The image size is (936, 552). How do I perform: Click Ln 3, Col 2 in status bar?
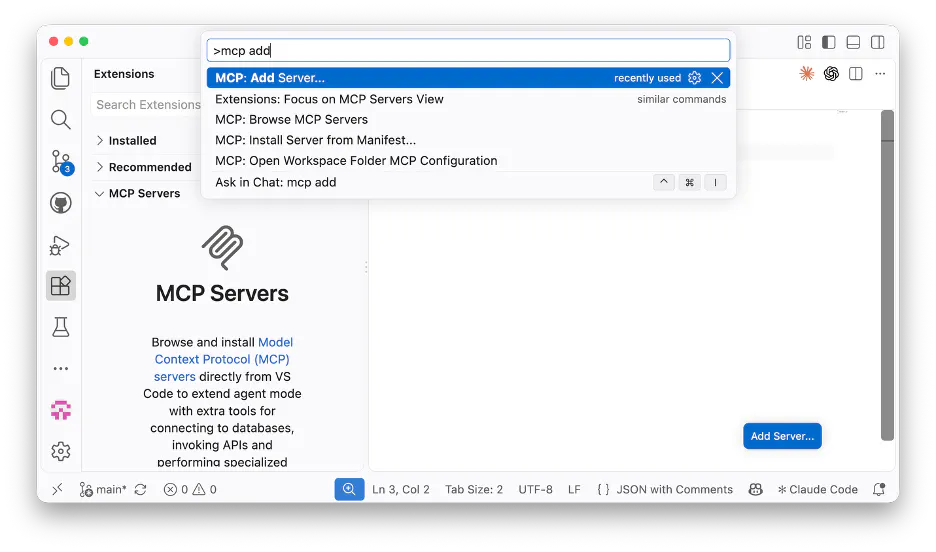(401, 489)
